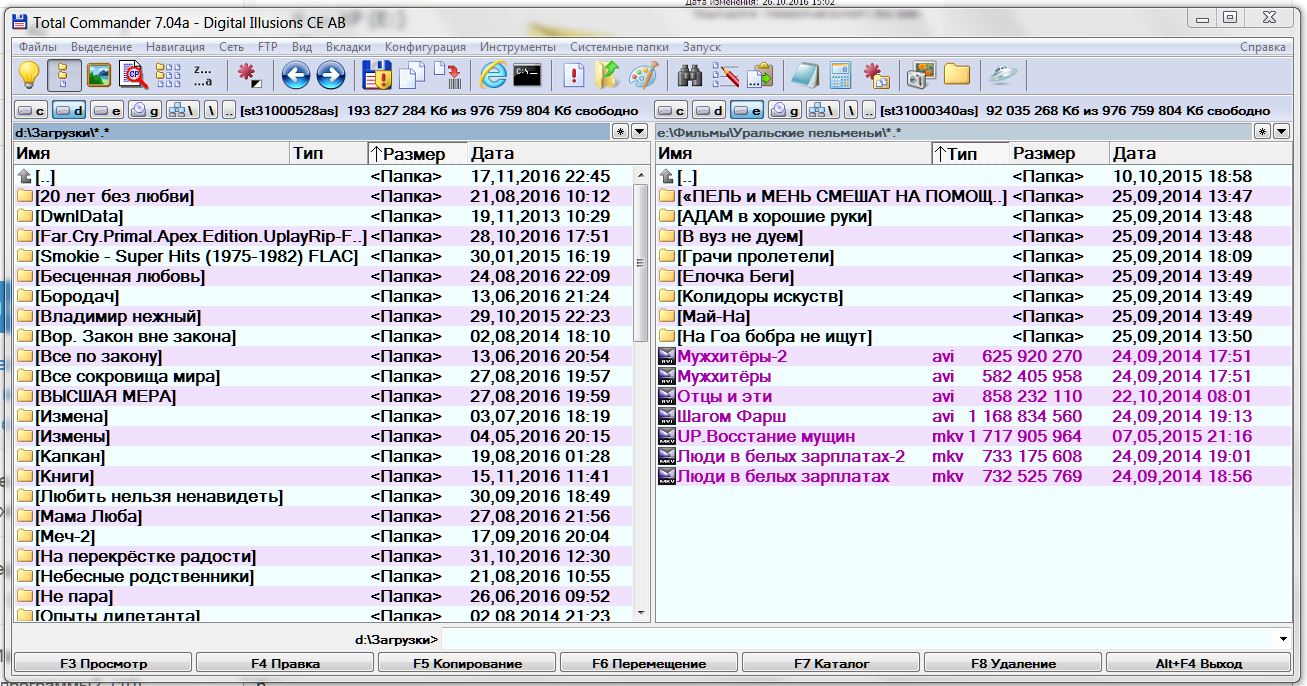Click the F3 Просмотр button
This screenshot has height=686, width=1307.
coord(104,663)
